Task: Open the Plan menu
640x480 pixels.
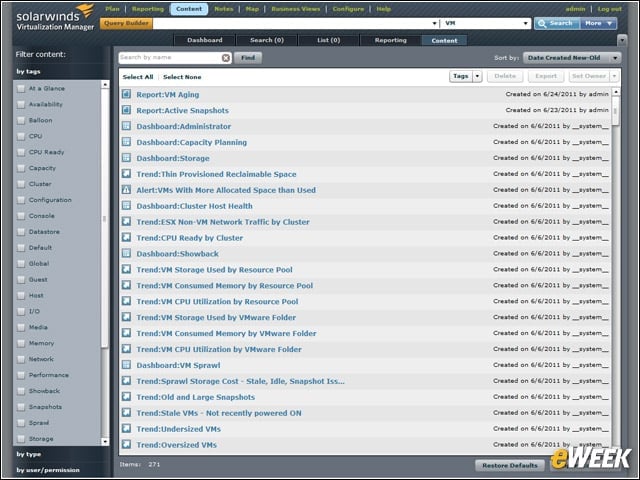Action: click(x=112, y=9)
